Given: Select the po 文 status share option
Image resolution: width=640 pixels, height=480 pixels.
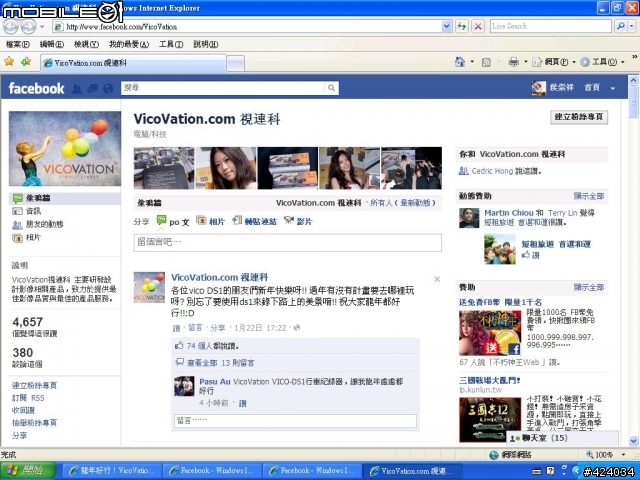Looking at the screenshot, I should (x=173, y=221).
